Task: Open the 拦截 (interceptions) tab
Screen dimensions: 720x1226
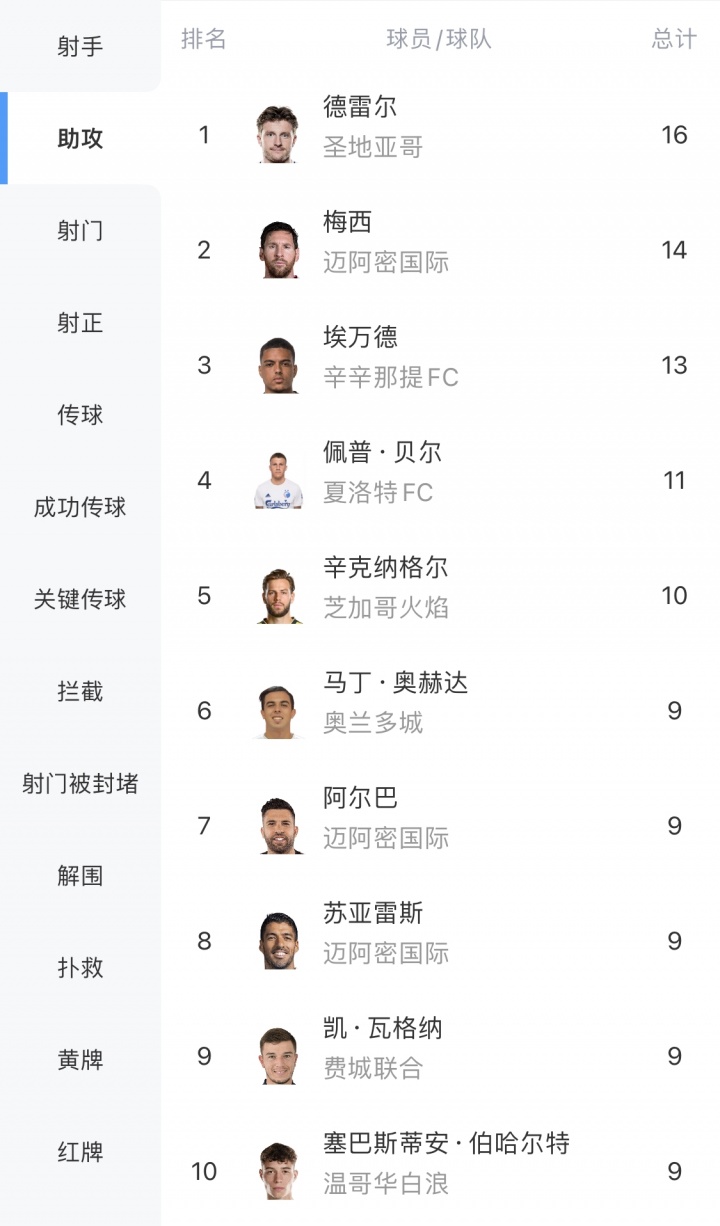Action: (x=80, y=691)
